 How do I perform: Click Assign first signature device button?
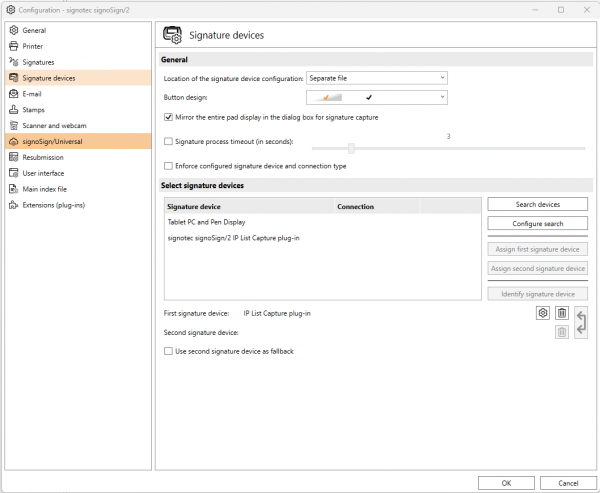coord(538,249)
